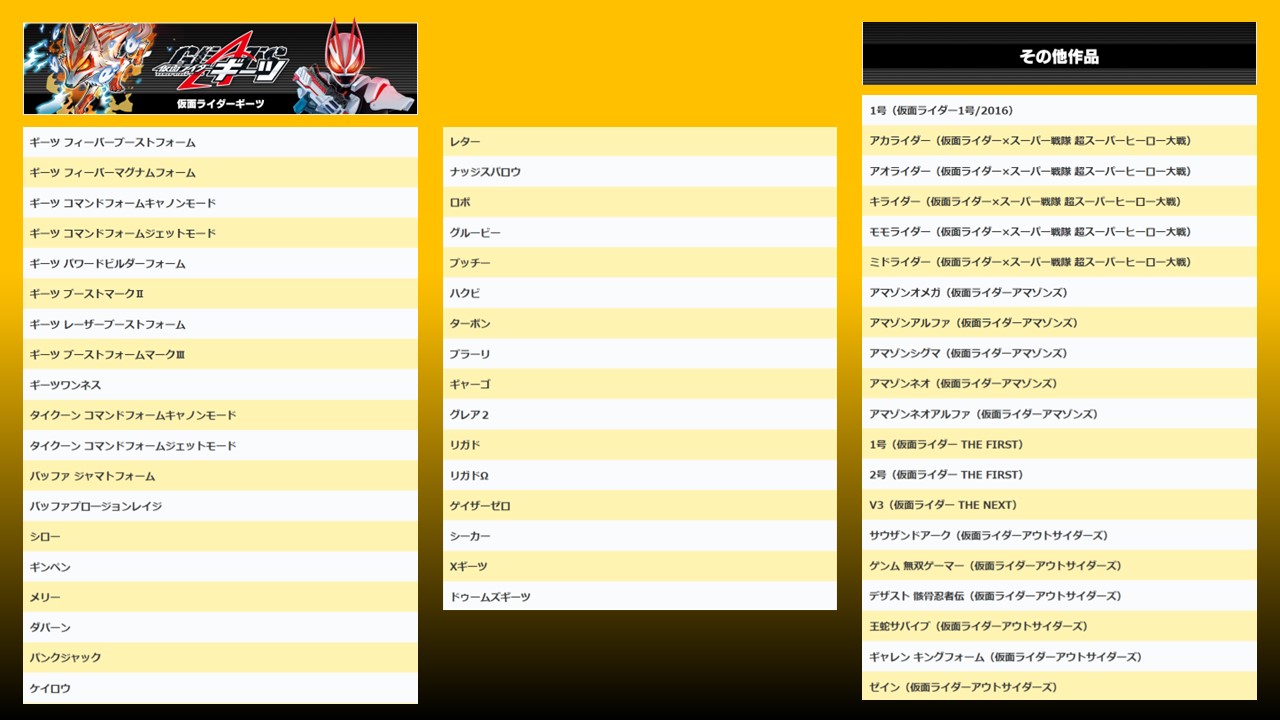
Task: Select シーカー row
Action: tap(640, 536)
